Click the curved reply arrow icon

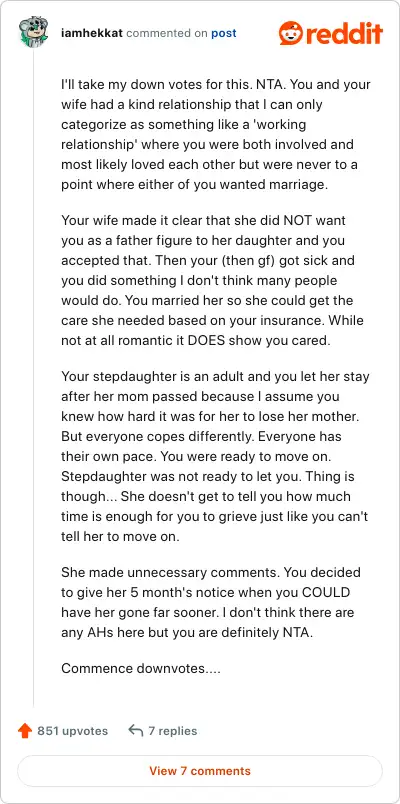pos(135,731)
